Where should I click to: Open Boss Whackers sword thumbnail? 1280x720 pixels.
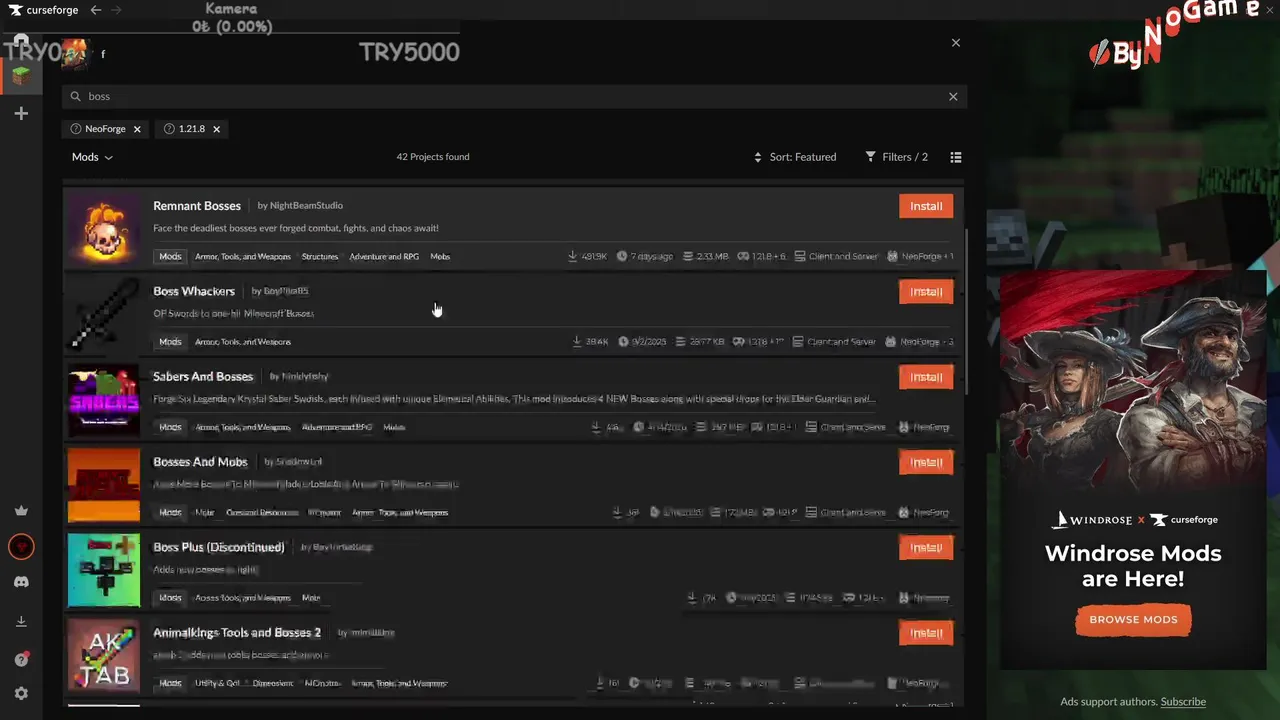point(104,314)
